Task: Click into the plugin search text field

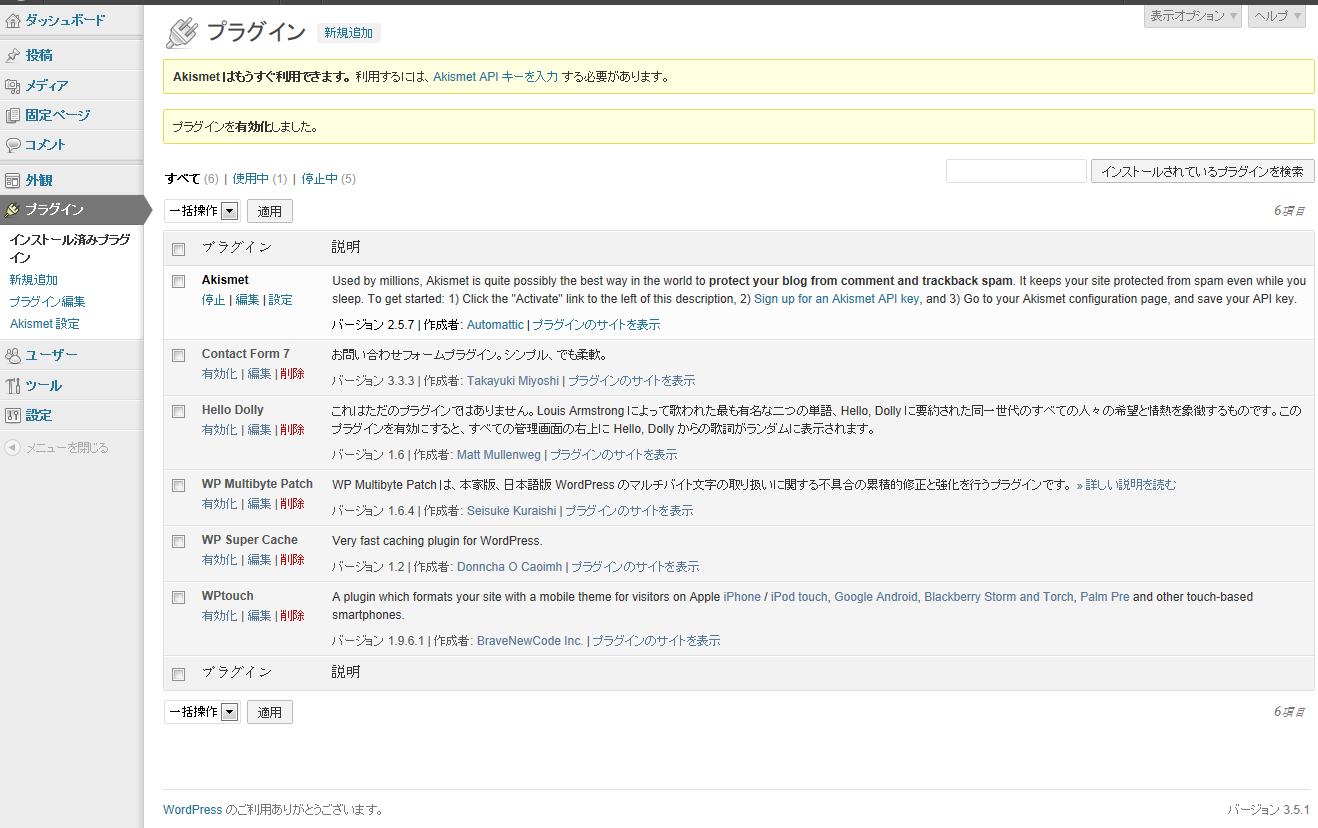Action: 1016,171
